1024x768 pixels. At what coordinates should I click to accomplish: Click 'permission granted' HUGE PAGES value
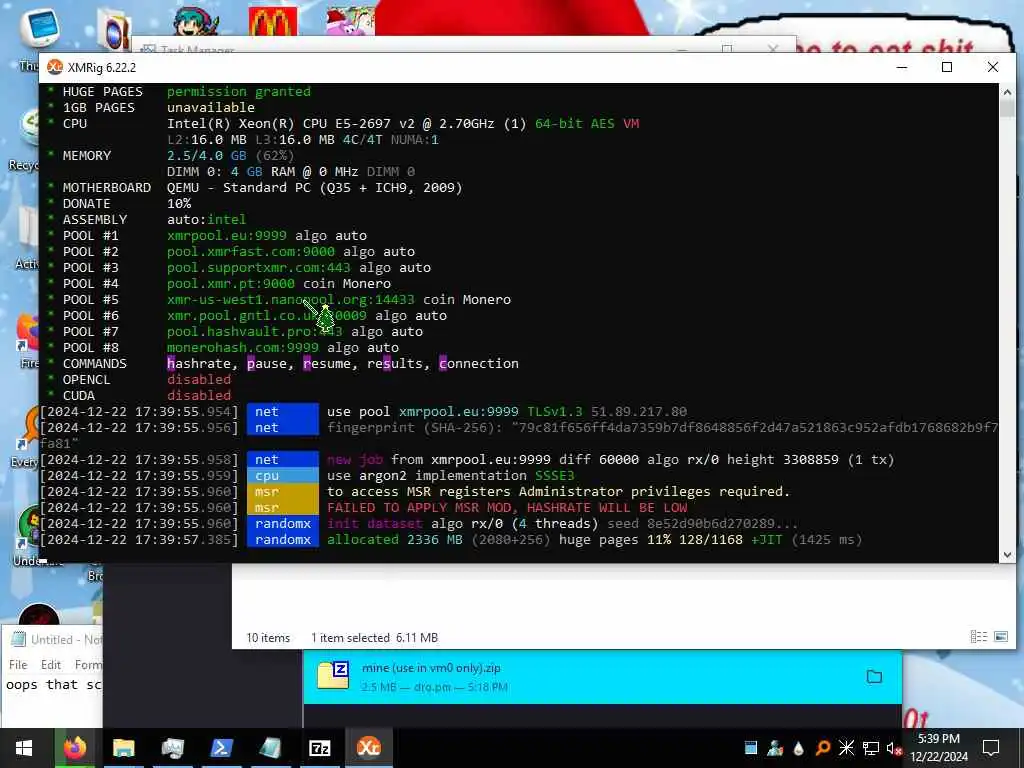tap(239, 91)
